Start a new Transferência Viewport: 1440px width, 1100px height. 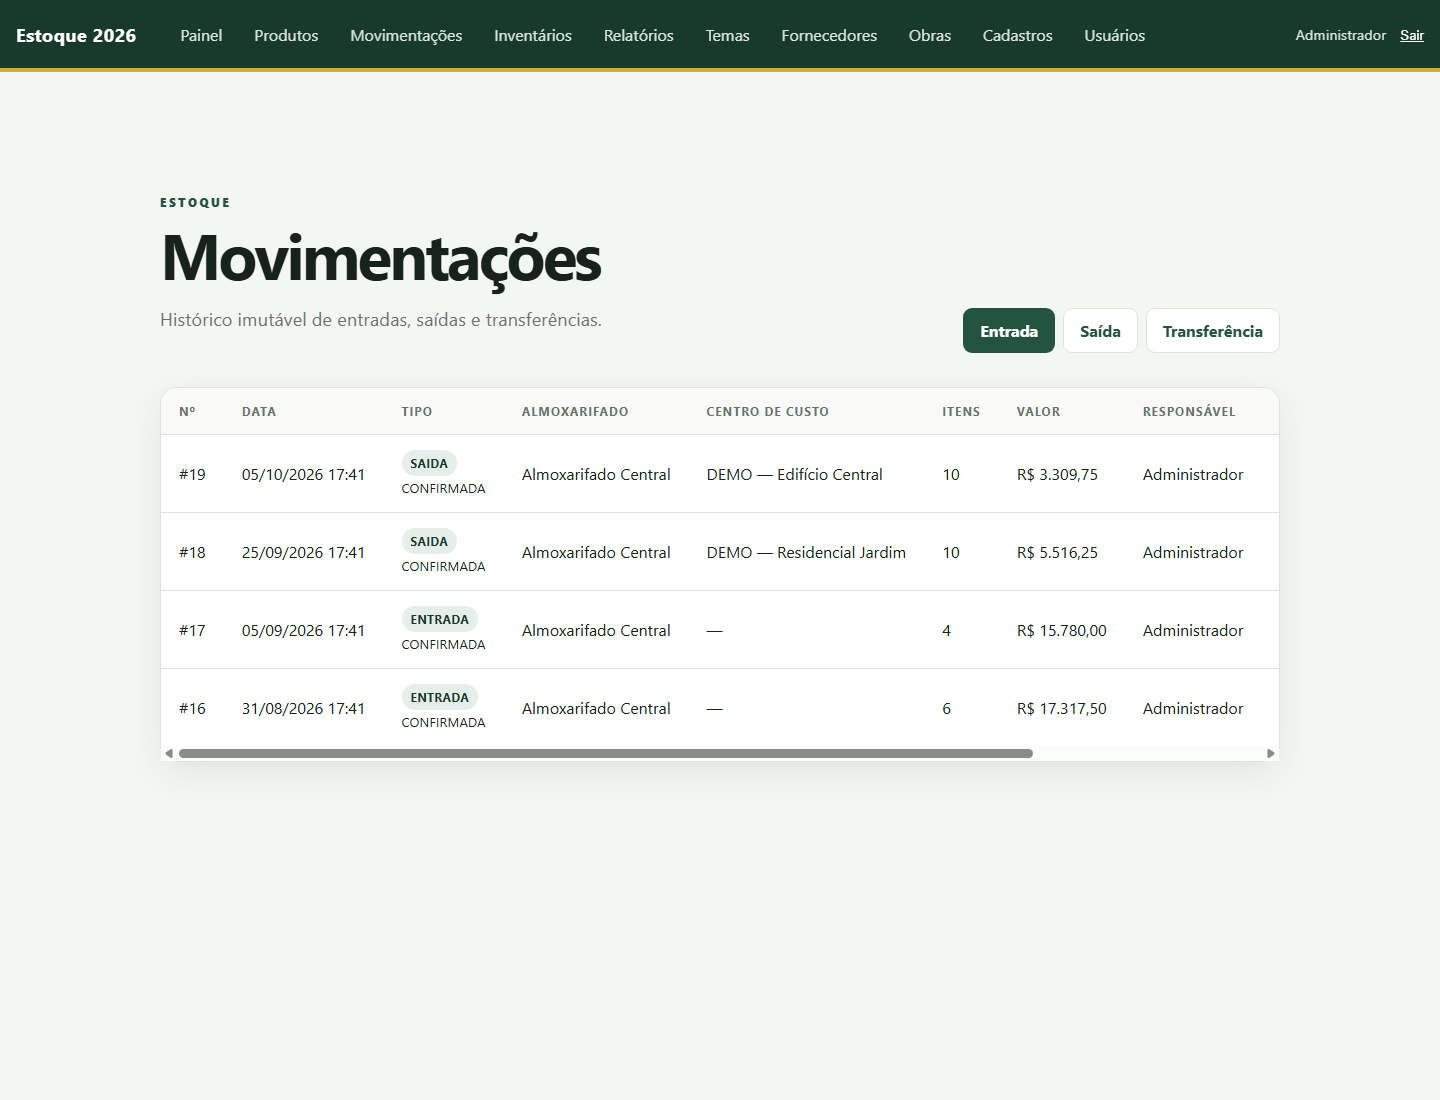coord(1213,331)
